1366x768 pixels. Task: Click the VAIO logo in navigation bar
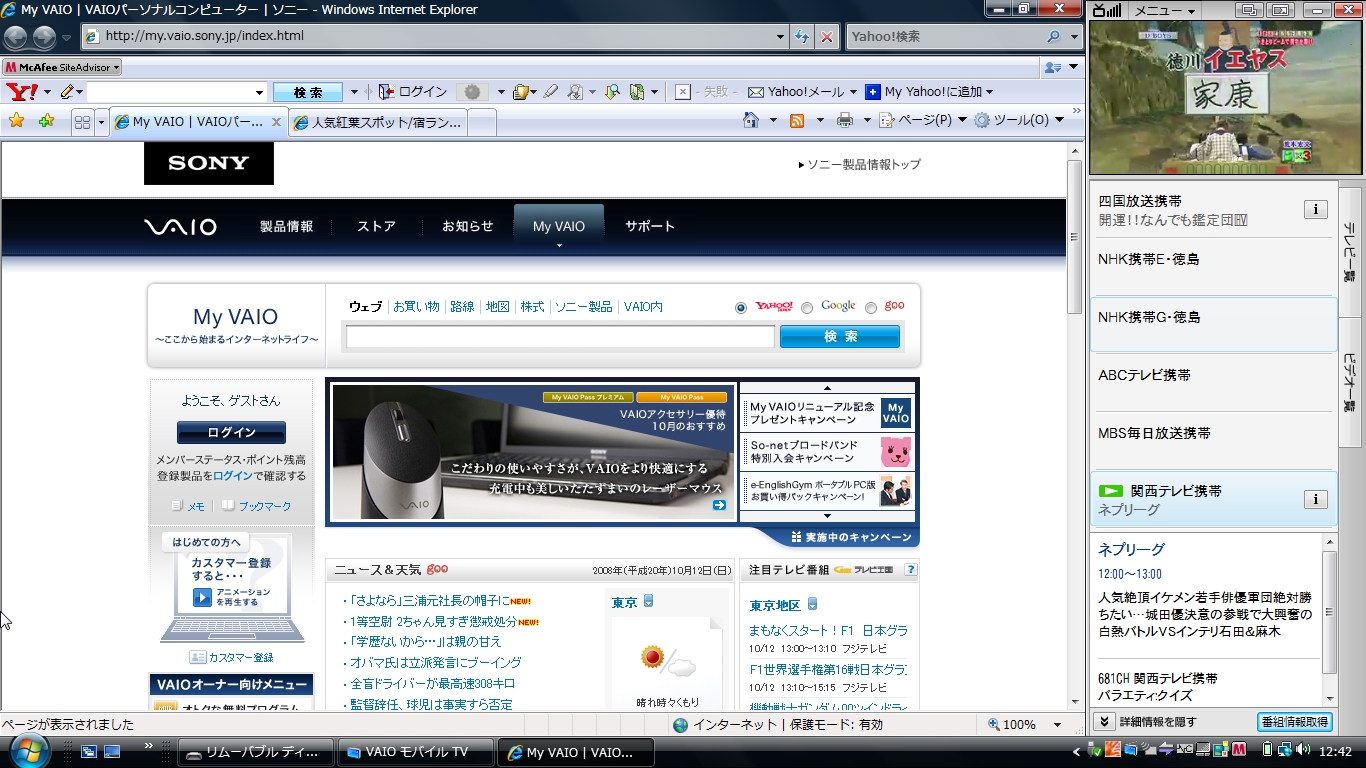click(180, 227)
